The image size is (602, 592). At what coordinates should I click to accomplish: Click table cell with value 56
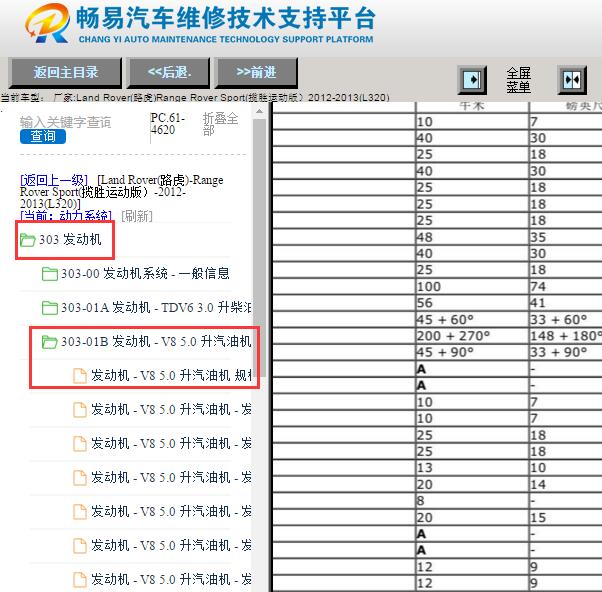tap(472, 303)
